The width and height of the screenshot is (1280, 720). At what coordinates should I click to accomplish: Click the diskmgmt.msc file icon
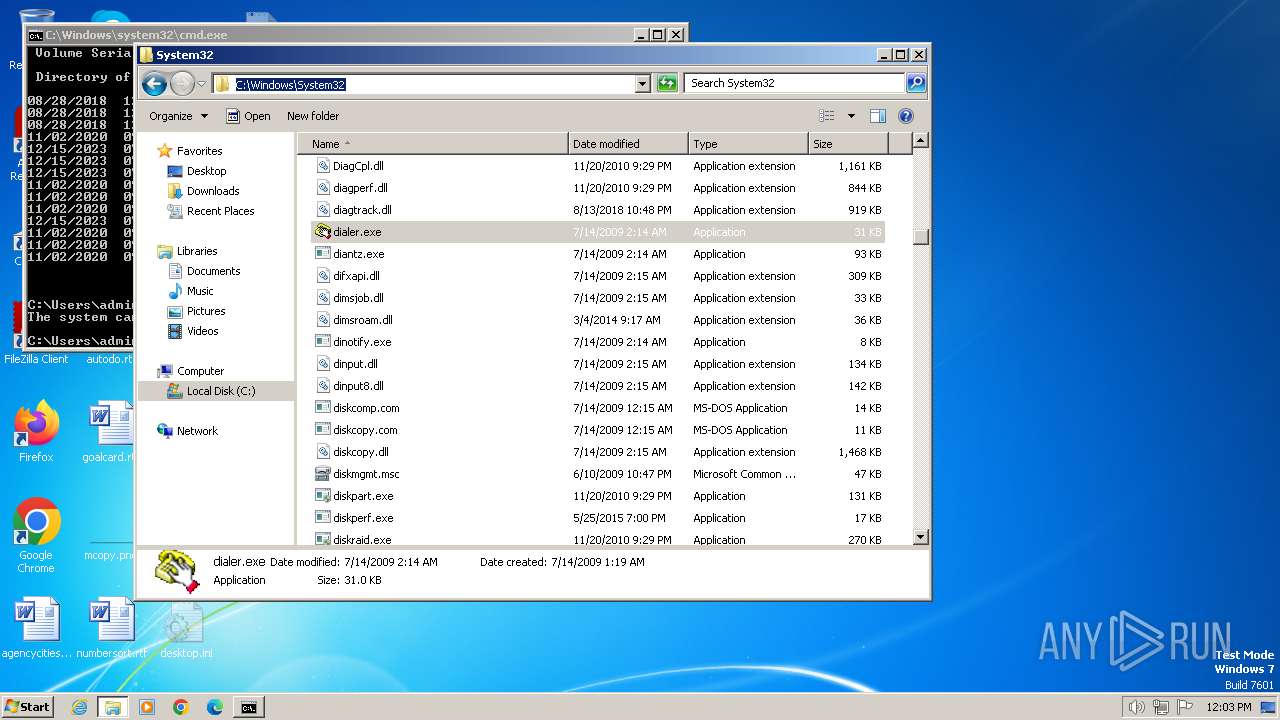(323, 474)
